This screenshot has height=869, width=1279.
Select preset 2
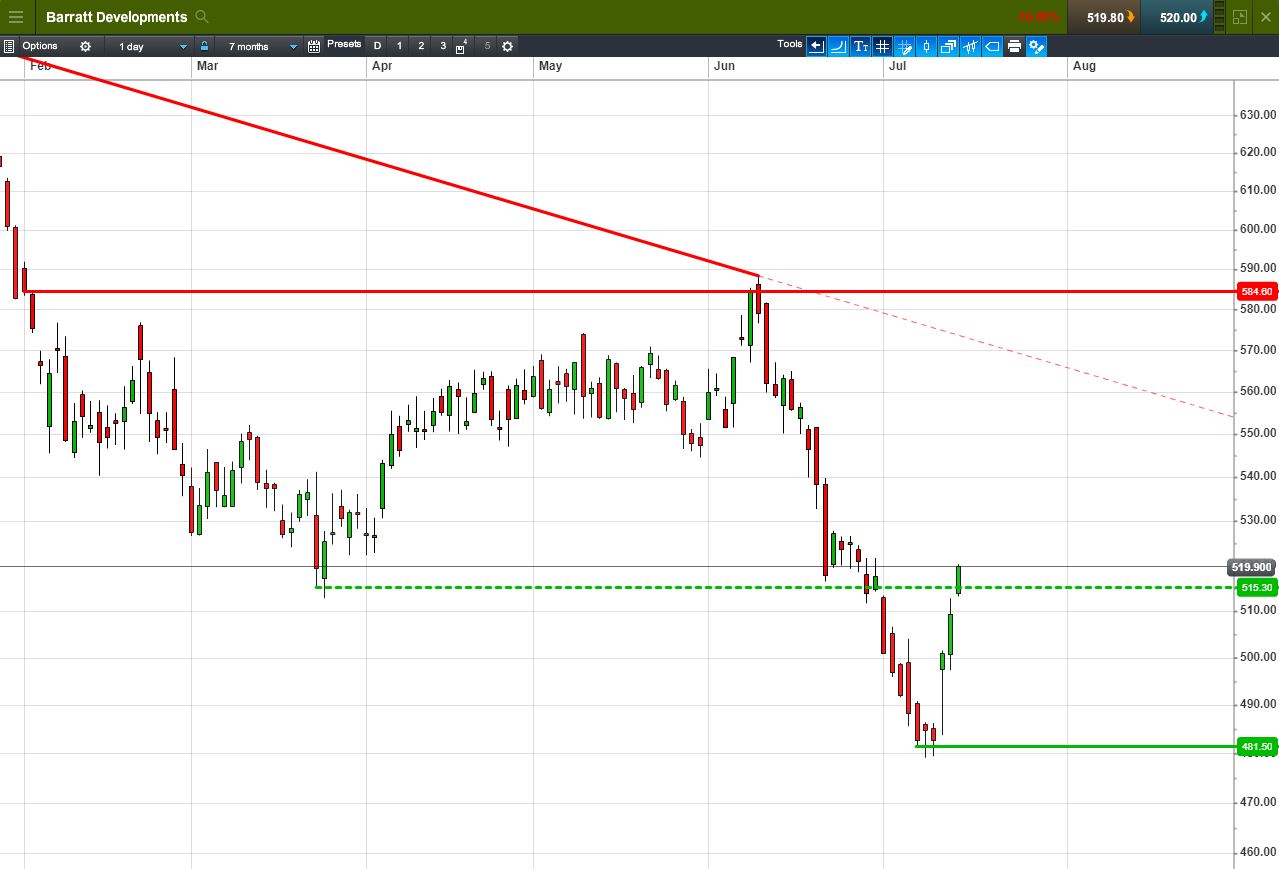pos(421,46)
